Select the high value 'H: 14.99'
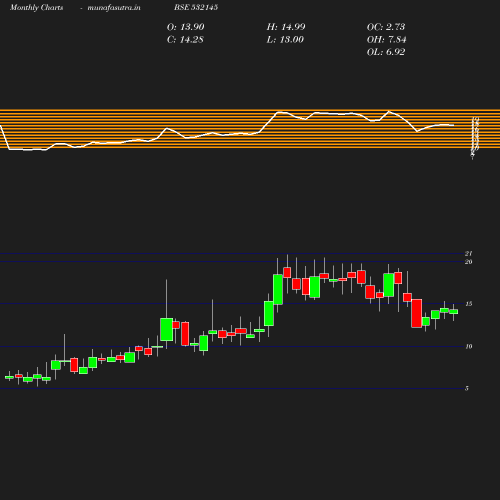The height and width of the screenshot is (500, 500). 286,27
